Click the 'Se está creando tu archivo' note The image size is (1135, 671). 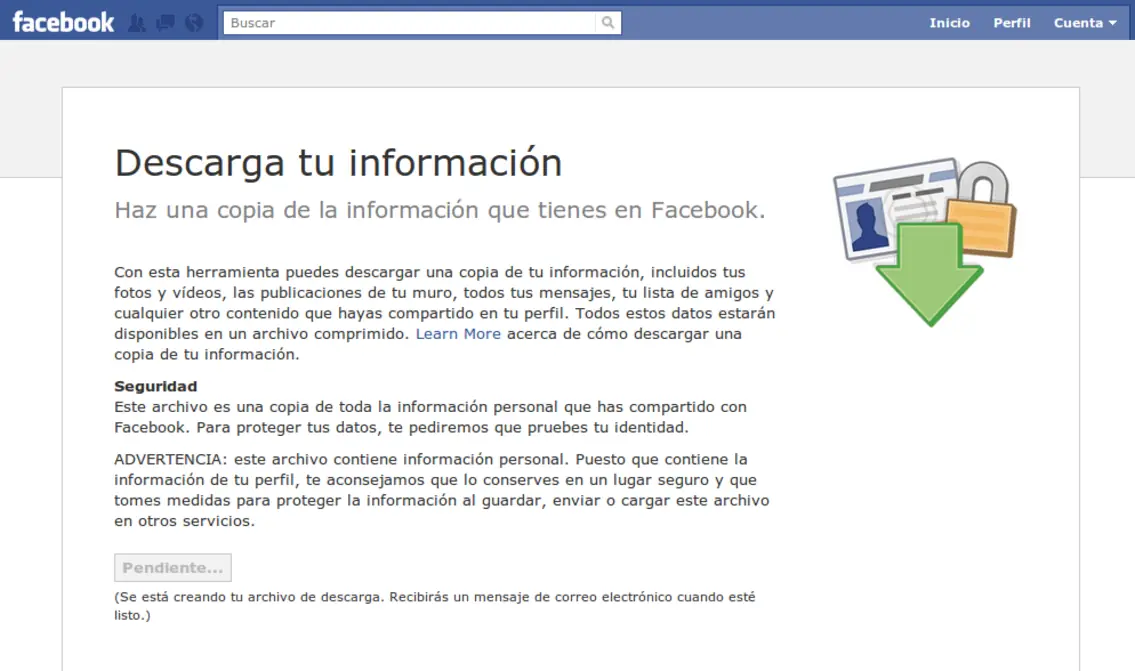[434, 606]
